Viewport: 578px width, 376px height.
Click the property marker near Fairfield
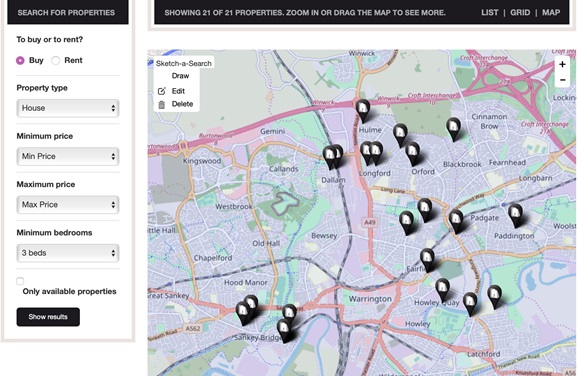427,260
